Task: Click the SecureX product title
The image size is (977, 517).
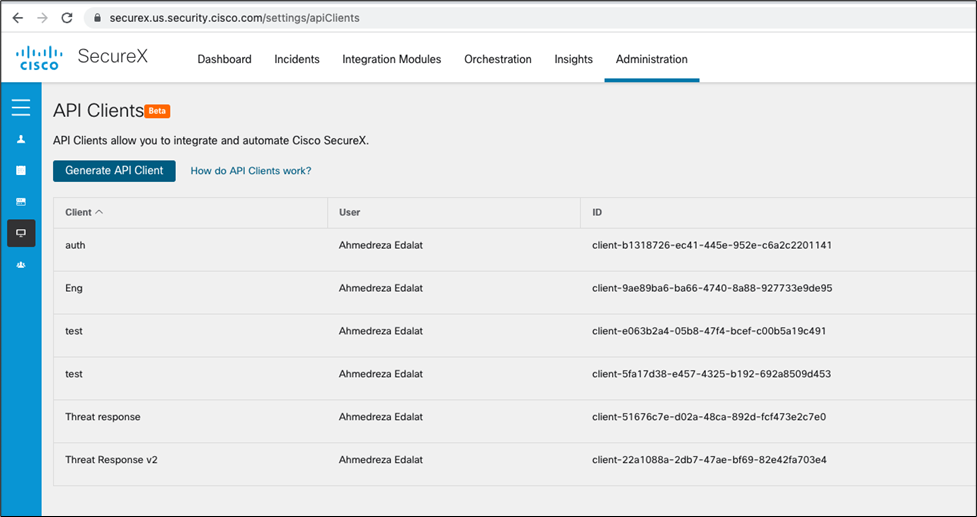Action: point(113,55)
